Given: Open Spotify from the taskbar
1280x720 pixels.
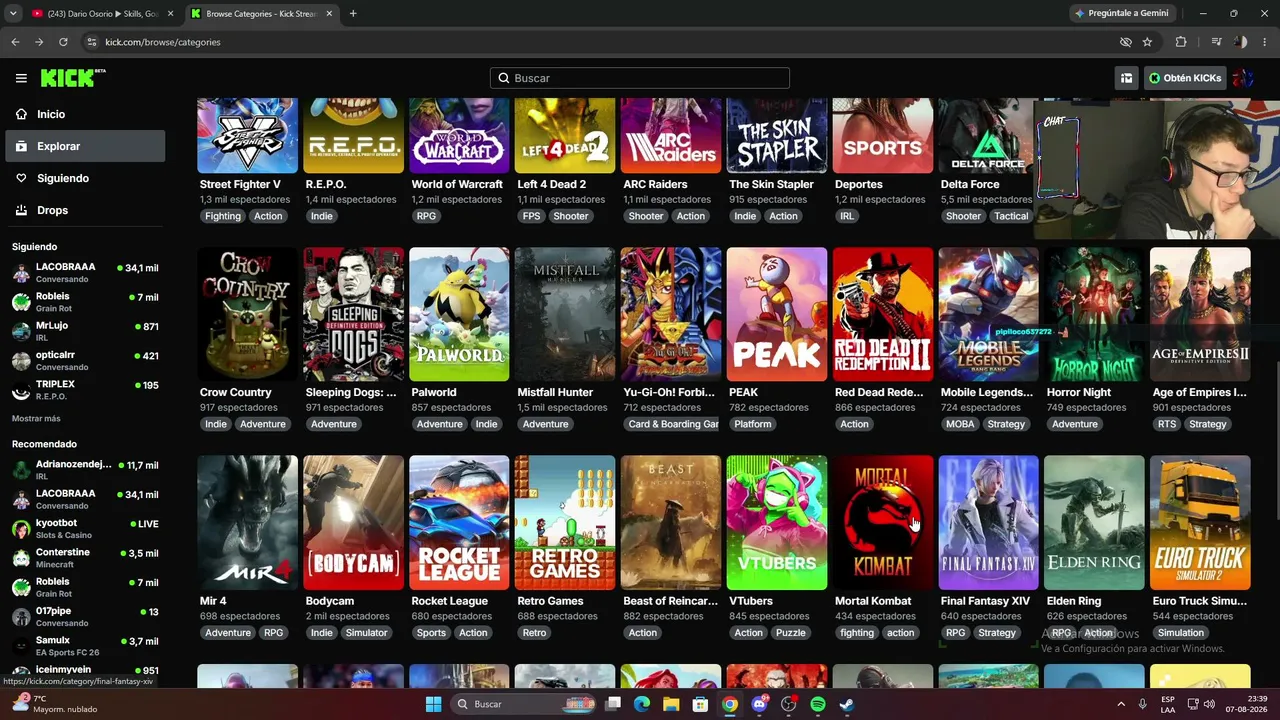Looking at the screenshot, I should pyautogui.click(x=817, y=704).
